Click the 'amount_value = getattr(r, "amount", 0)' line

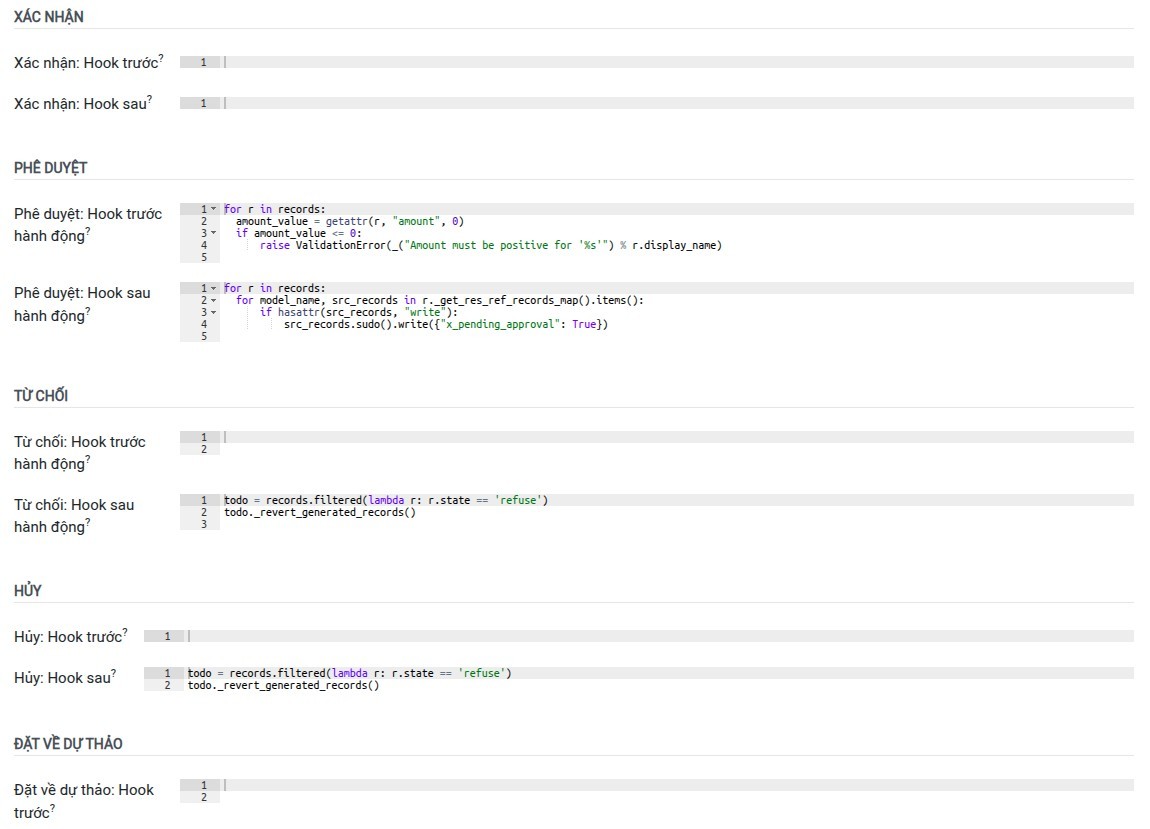(350, 222)
